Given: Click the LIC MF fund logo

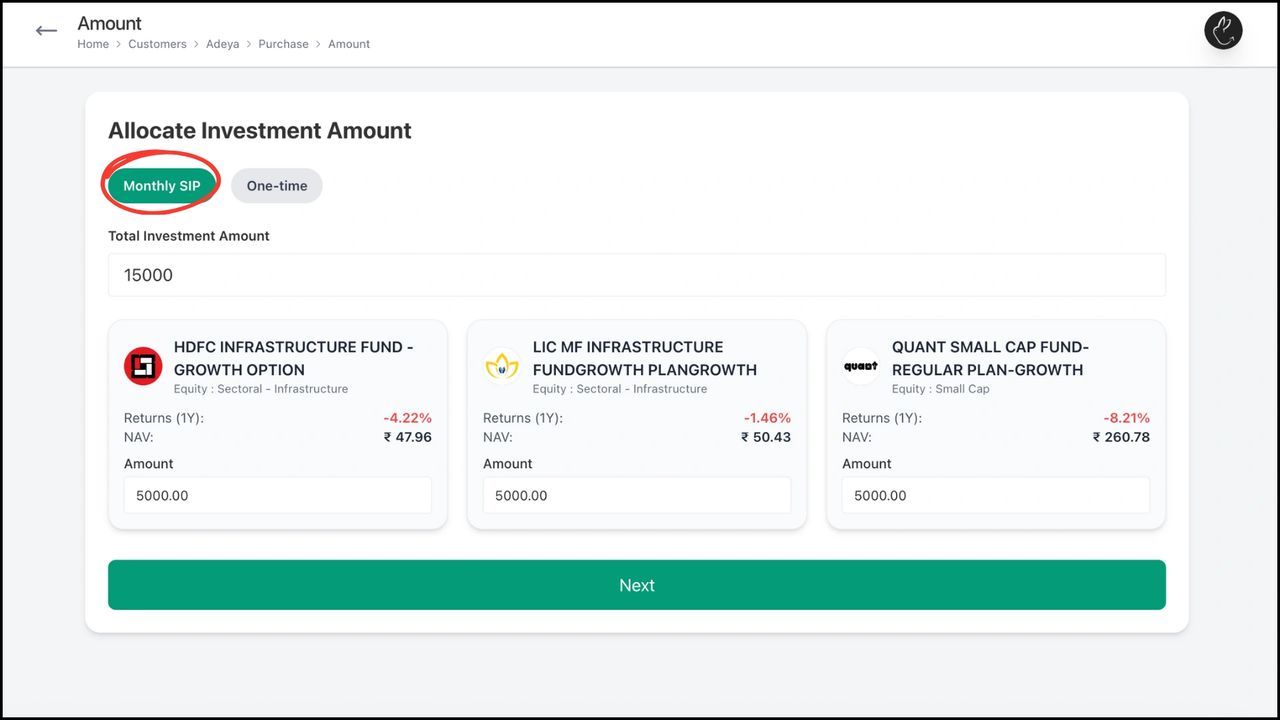Looking at the screenshot, I should [502, 367].
